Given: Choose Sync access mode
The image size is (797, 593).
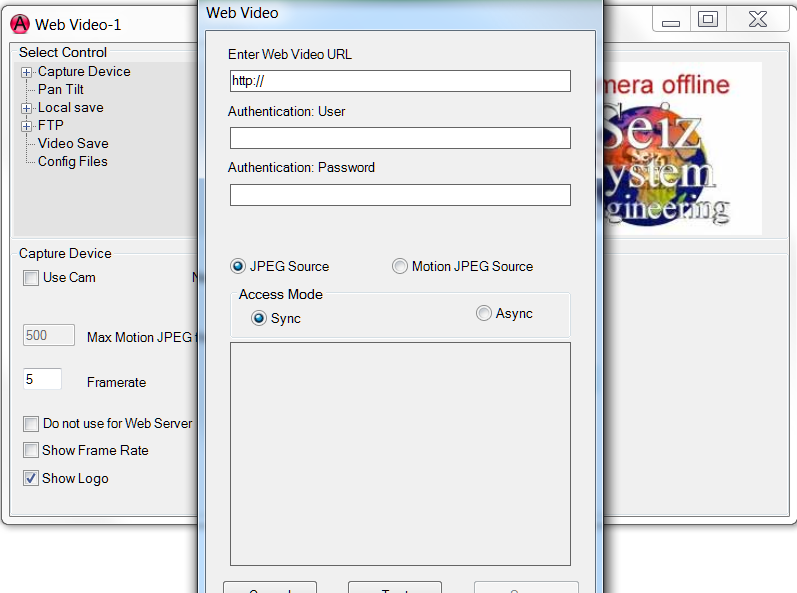Looking at the screenshot, I should 259,319.
